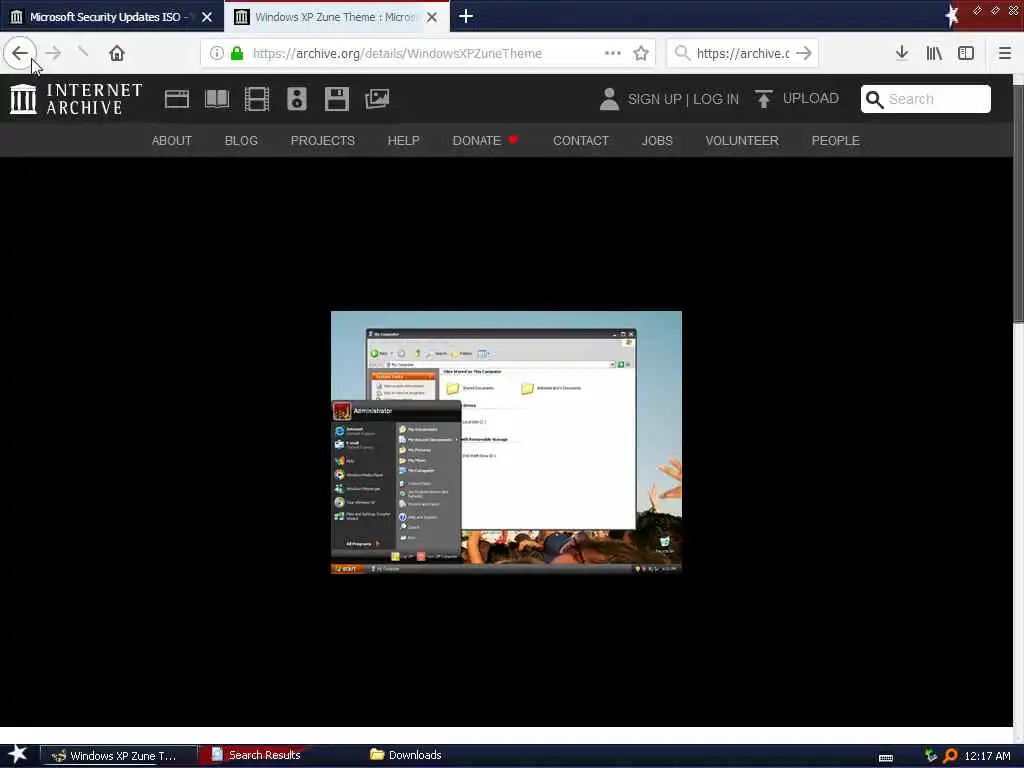Close the Windows XP Zune Theme tab

click(432, 17)
